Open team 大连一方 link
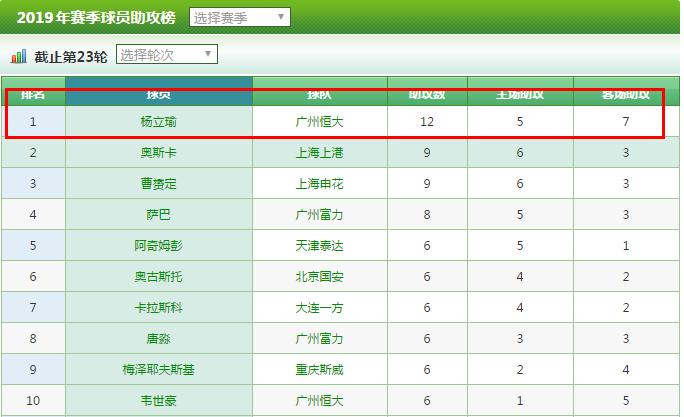This screenshot has height=417, width=684. click(319, 308)
